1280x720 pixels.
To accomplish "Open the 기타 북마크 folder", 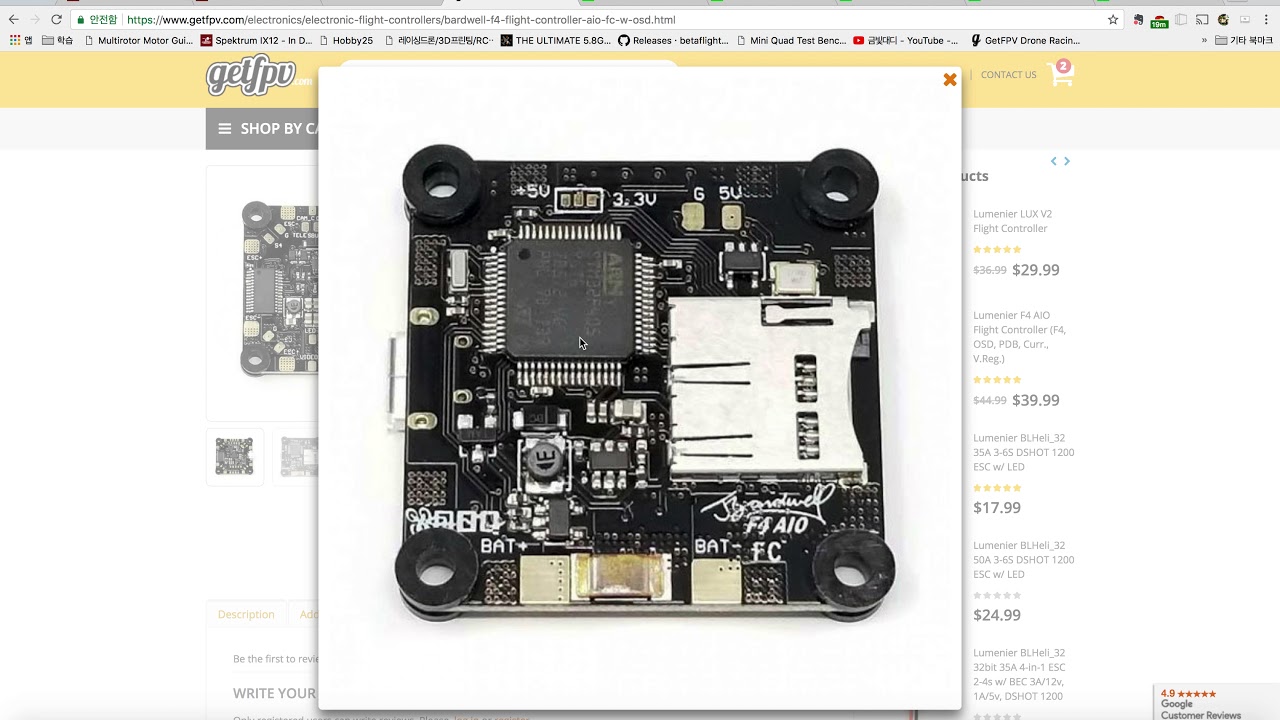I will [x=1244, y=41].
